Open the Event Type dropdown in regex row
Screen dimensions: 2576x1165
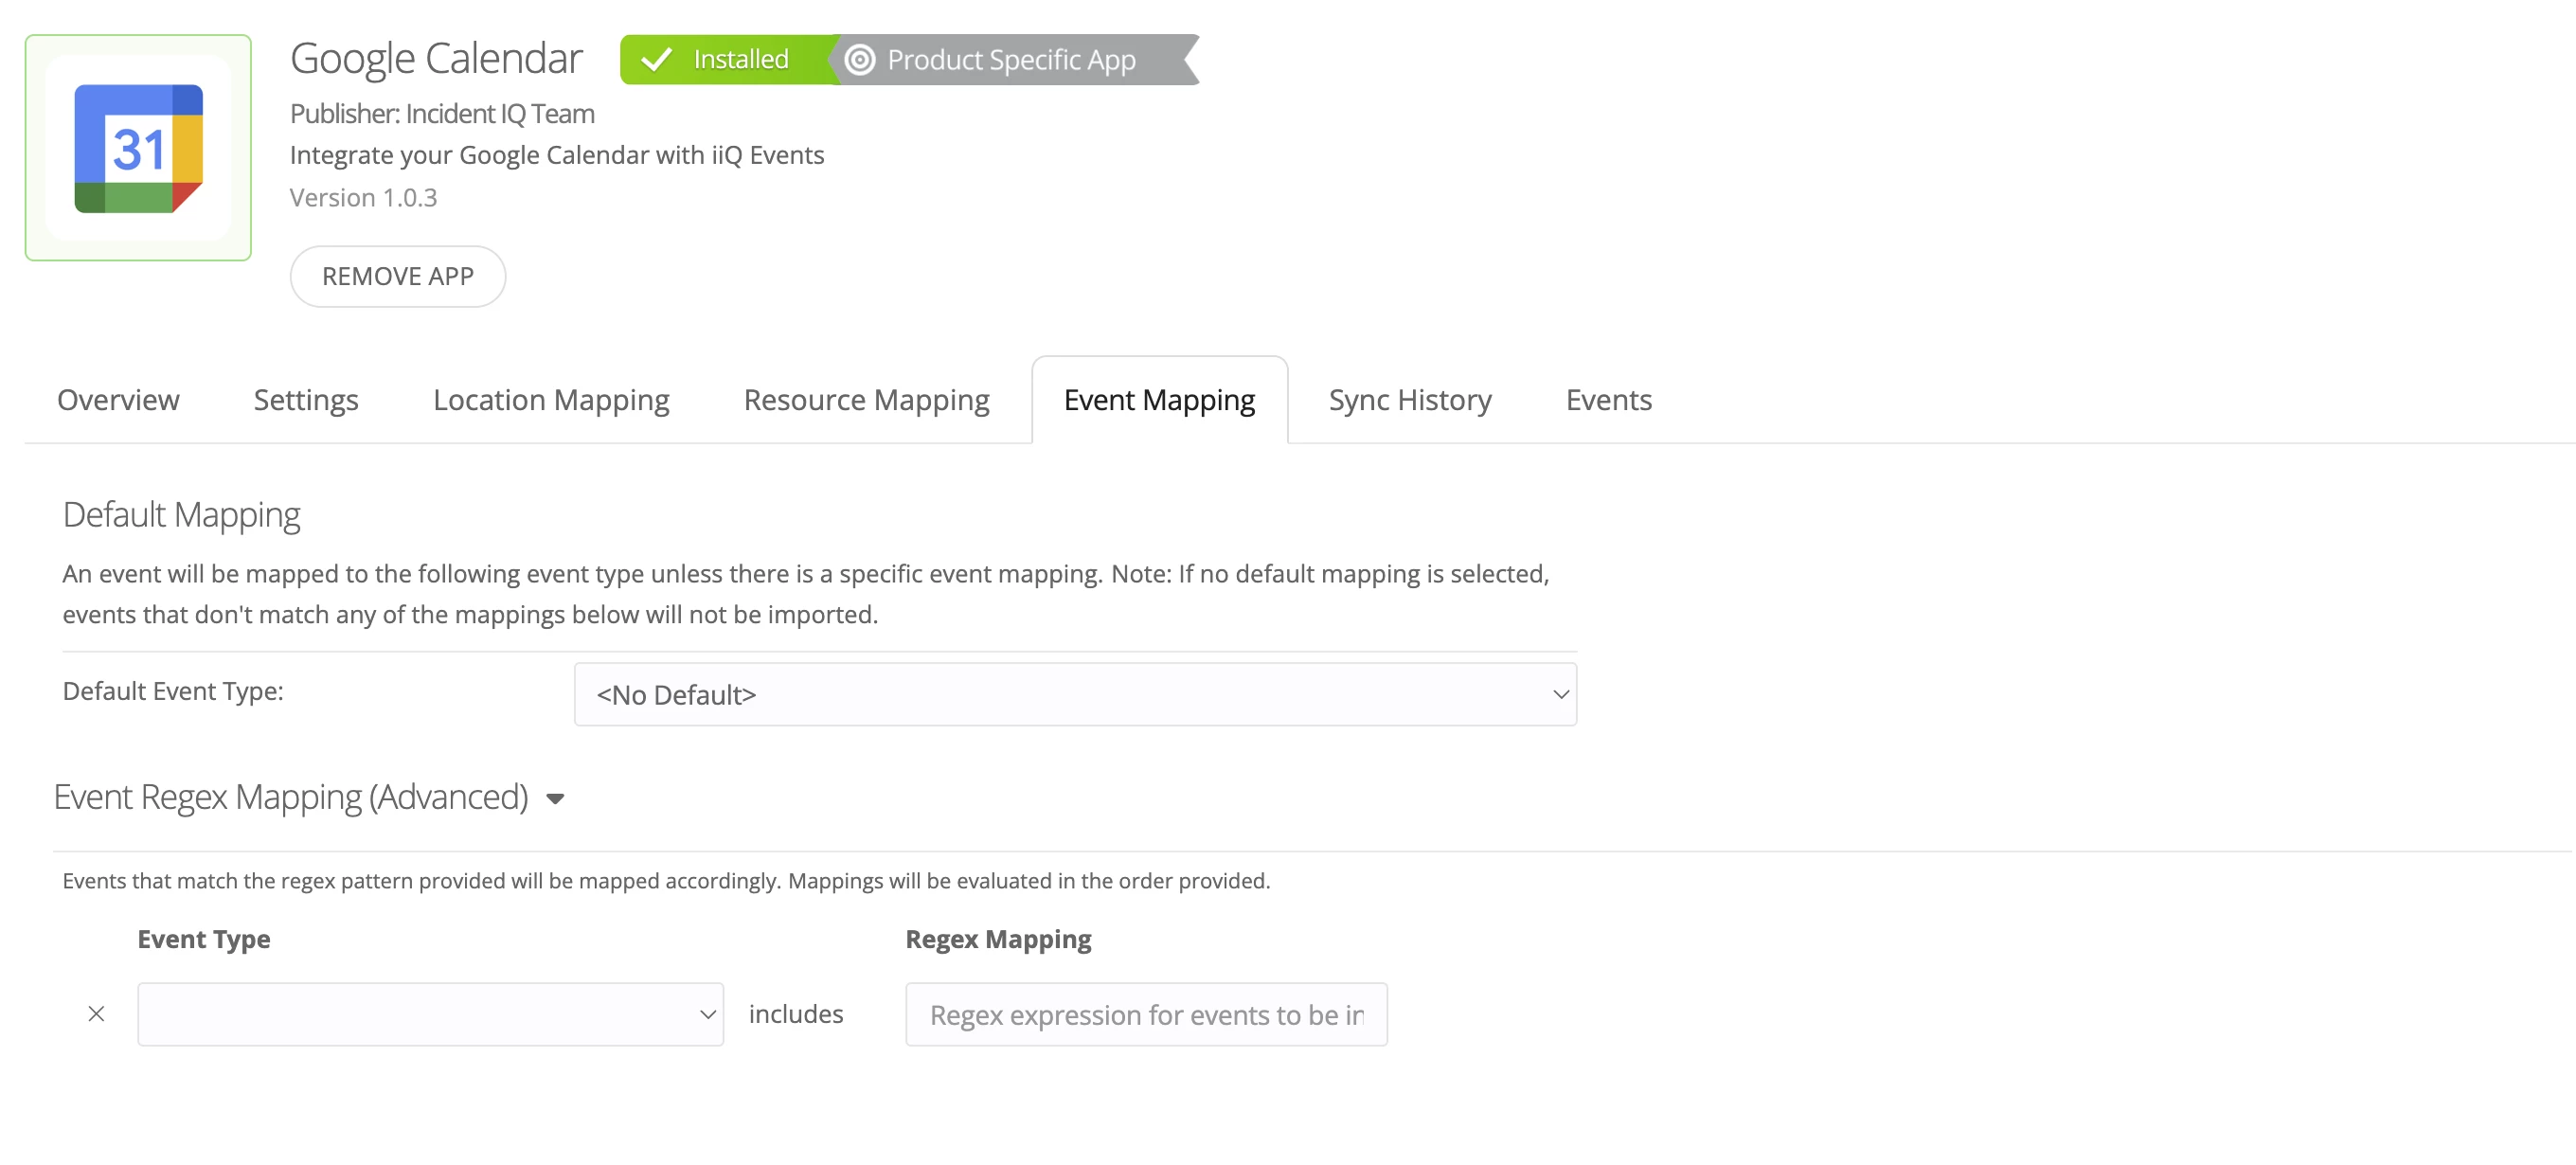point(430,1013)
